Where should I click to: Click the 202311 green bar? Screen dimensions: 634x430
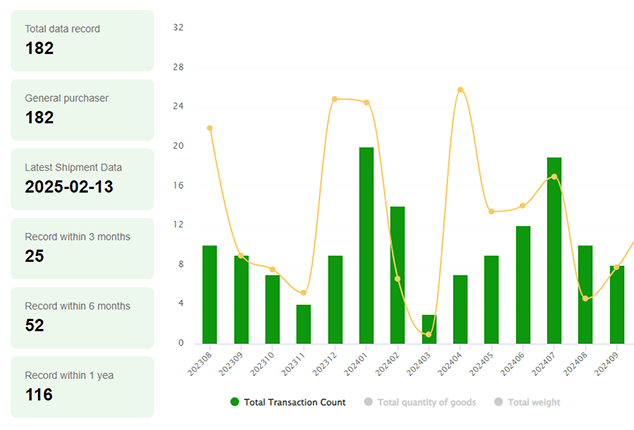coord(303,324)
